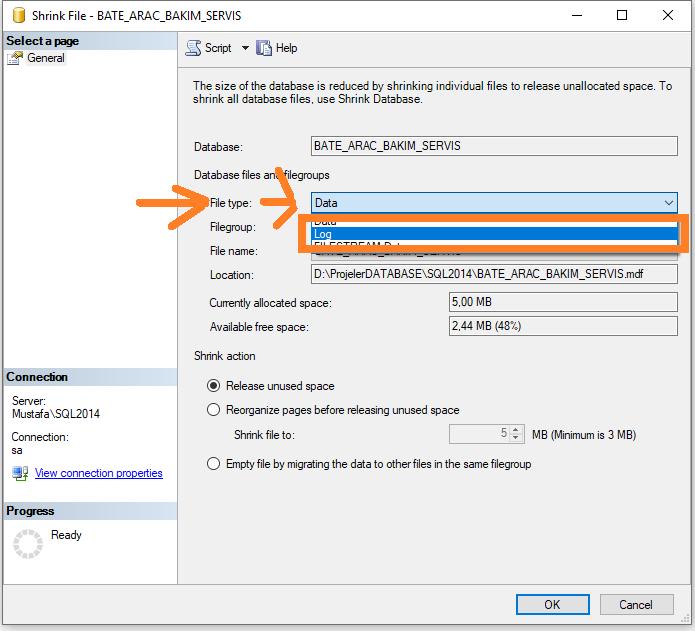This screenshot has height=631, width=695.
Task: Choose Empty file by migrating data option
Action: point(213,464)
